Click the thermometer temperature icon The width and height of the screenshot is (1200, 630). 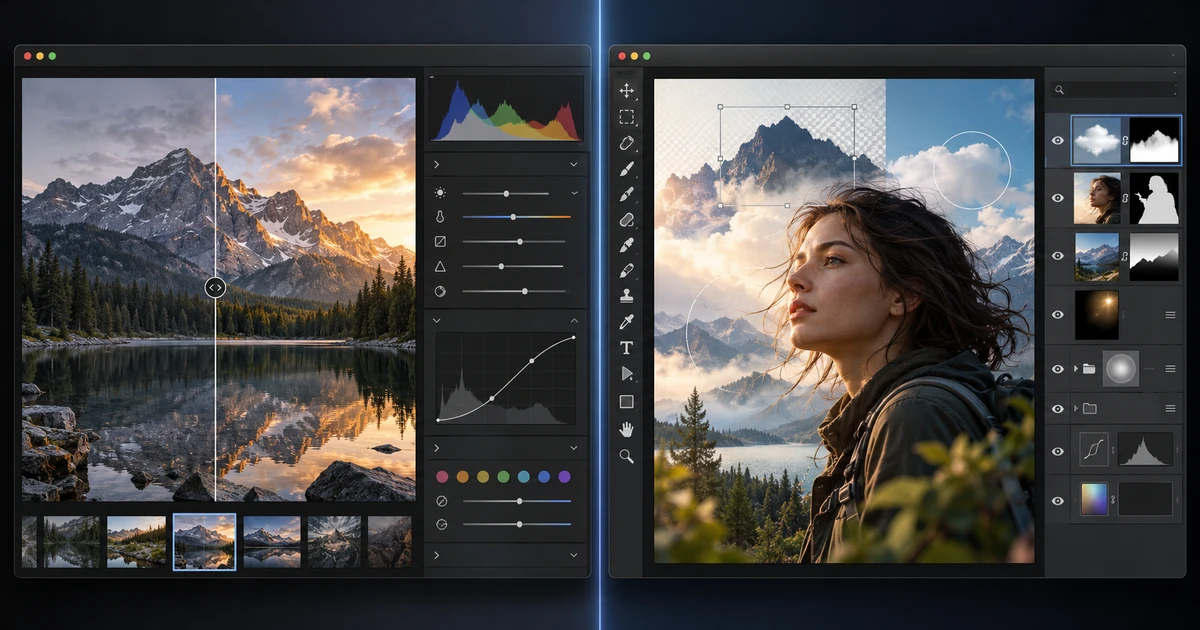(440, 216)
